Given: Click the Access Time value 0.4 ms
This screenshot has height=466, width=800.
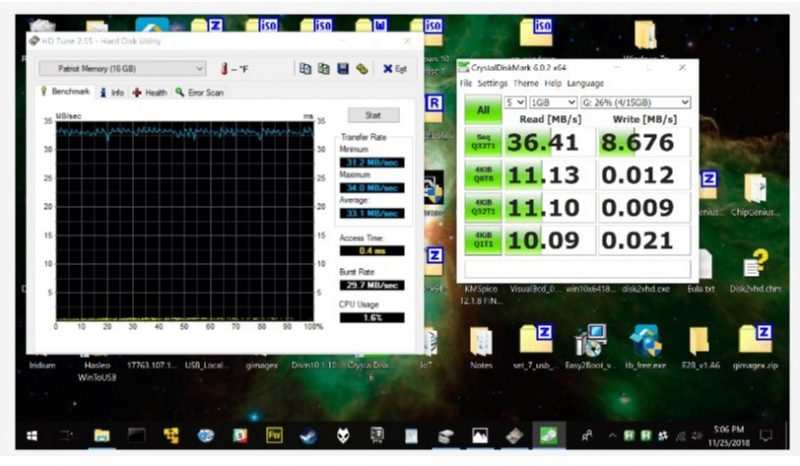Looking at the screenshot, I should 372,251.
